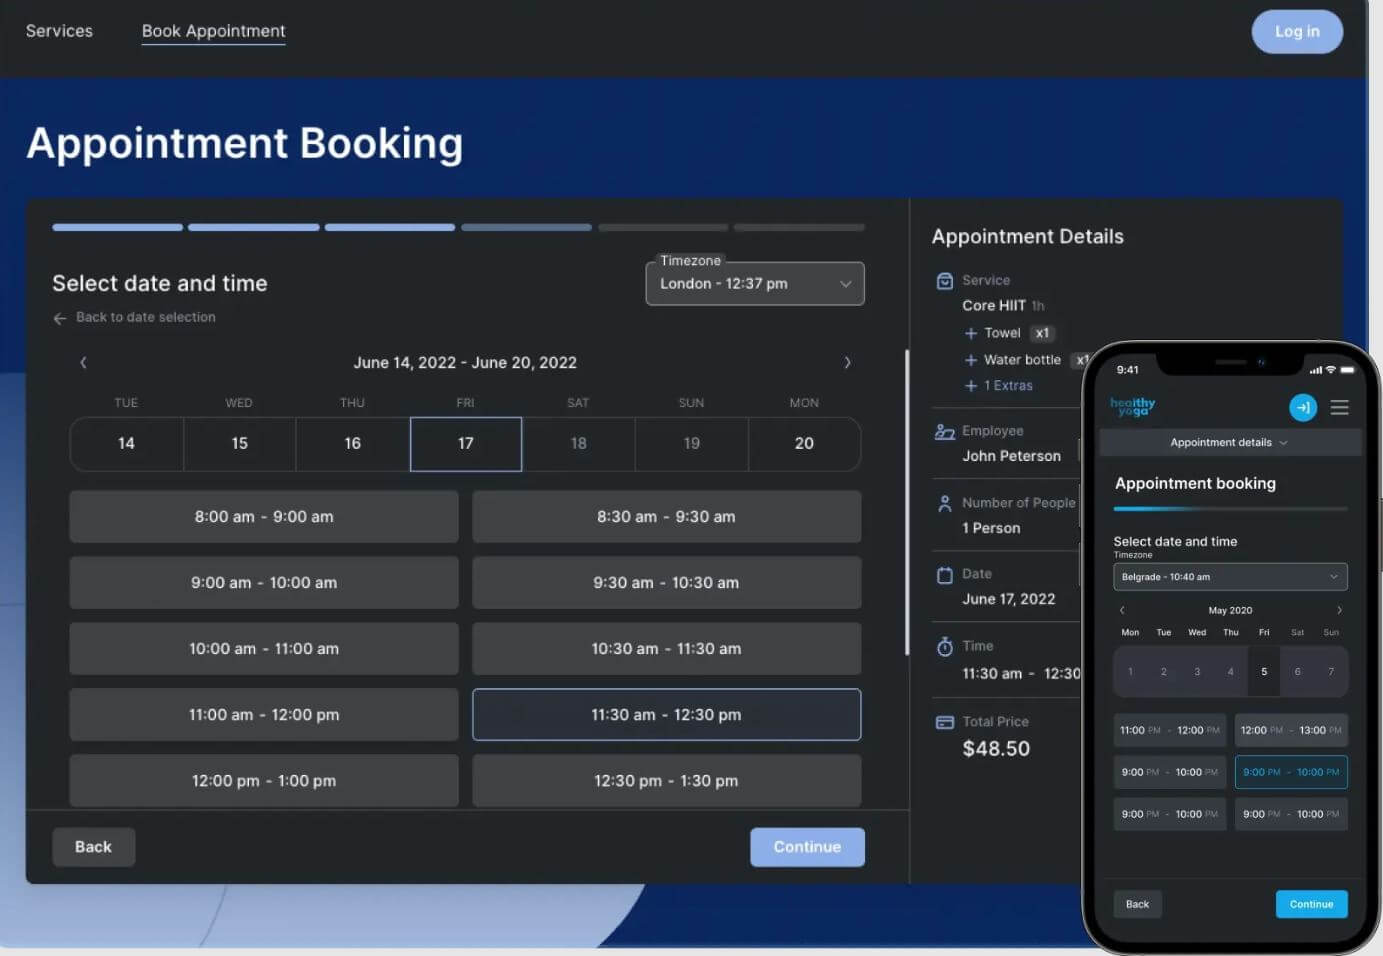The height and width of the screenshot is (956, 1383).
Task: Go to previous month on phone calendar
Action: point(1122,610)
